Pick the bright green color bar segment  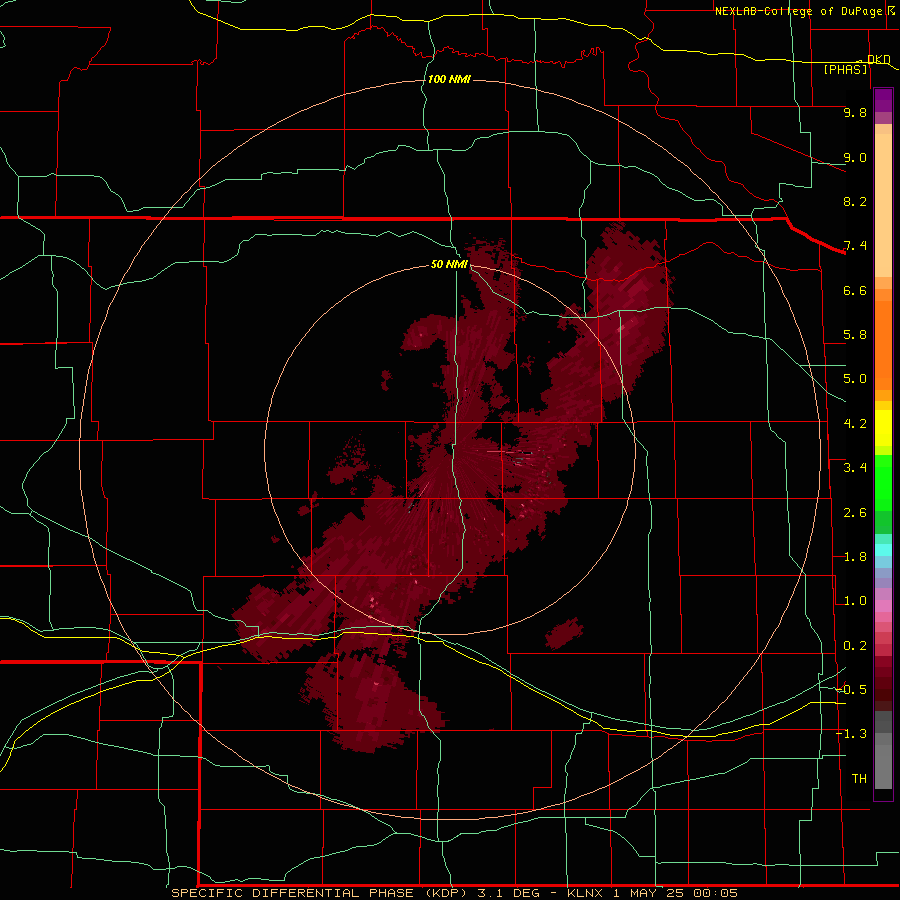(x=883, y=483)
